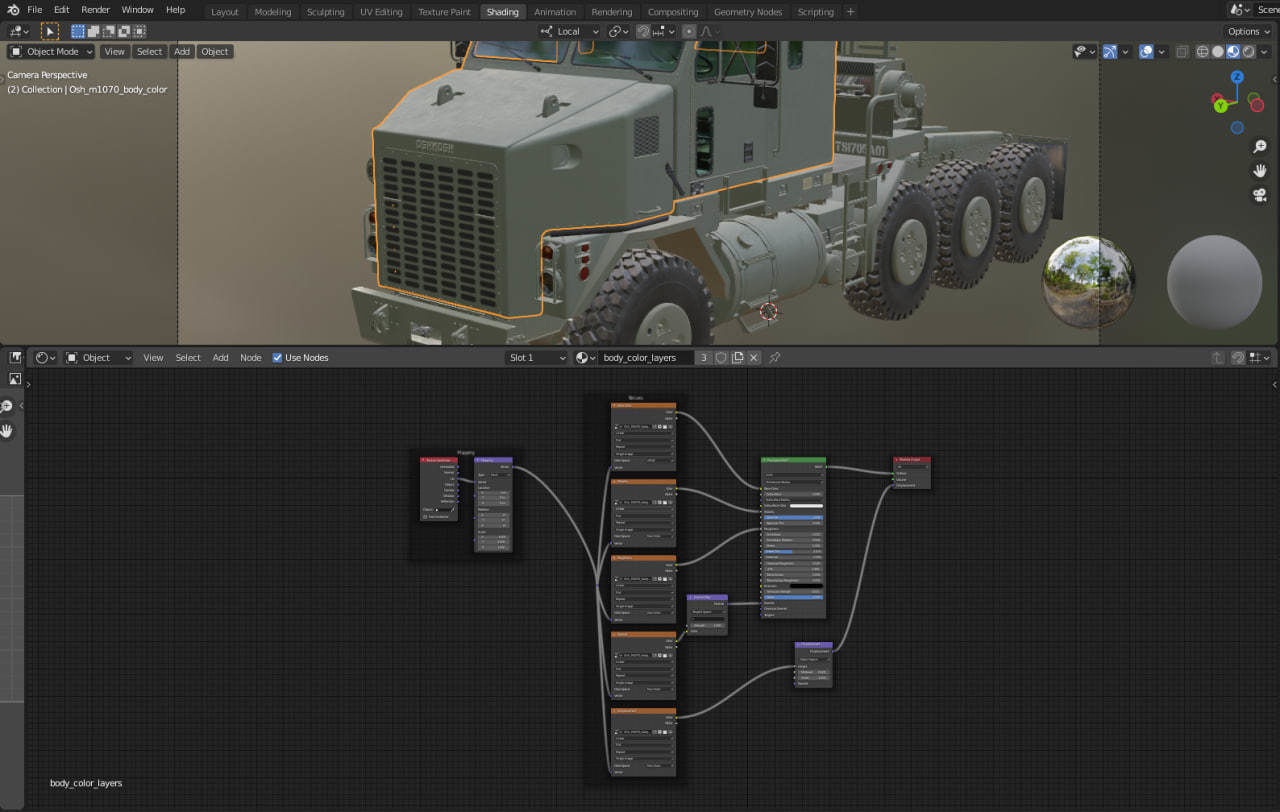
Task: Switch to the Compositing workspace tab
Action: (673, 12)
